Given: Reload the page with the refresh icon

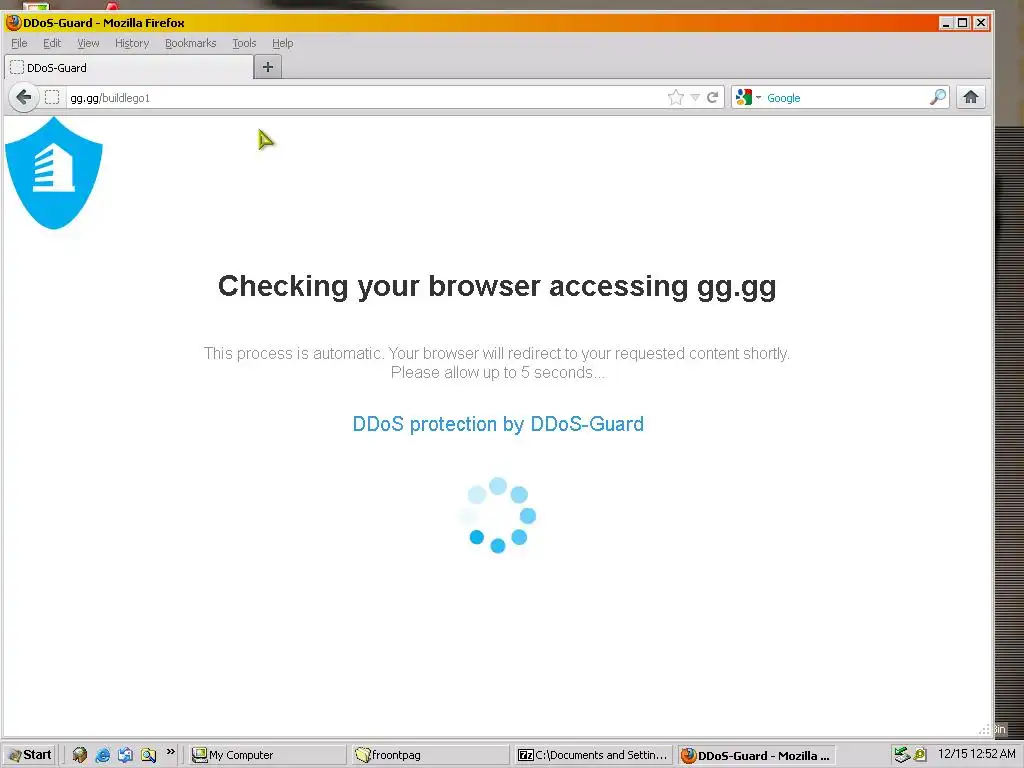Looking at the screenshot, I should (x=712, y=98).
